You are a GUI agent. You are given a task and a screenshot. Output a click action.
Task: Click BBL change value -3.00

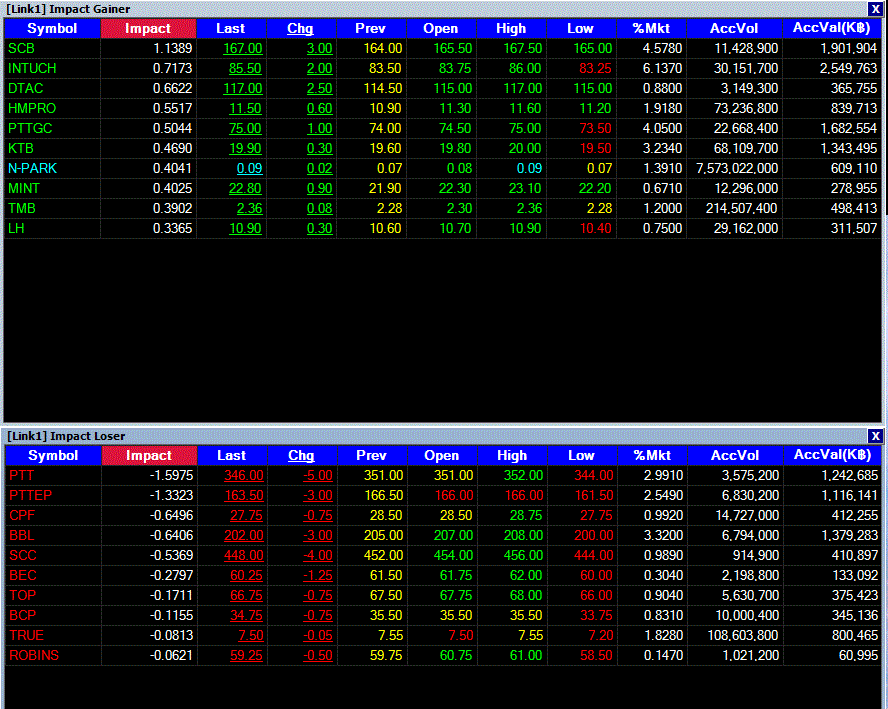click(318, 535)
